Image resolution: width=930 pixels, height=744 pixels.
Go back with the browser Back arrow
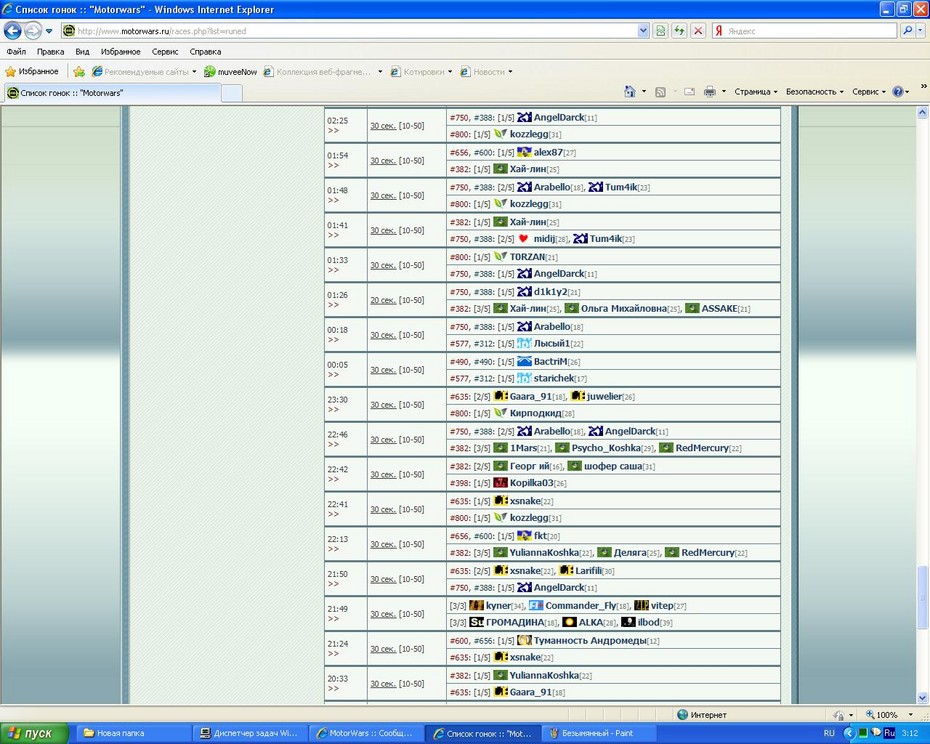point(12,30)
